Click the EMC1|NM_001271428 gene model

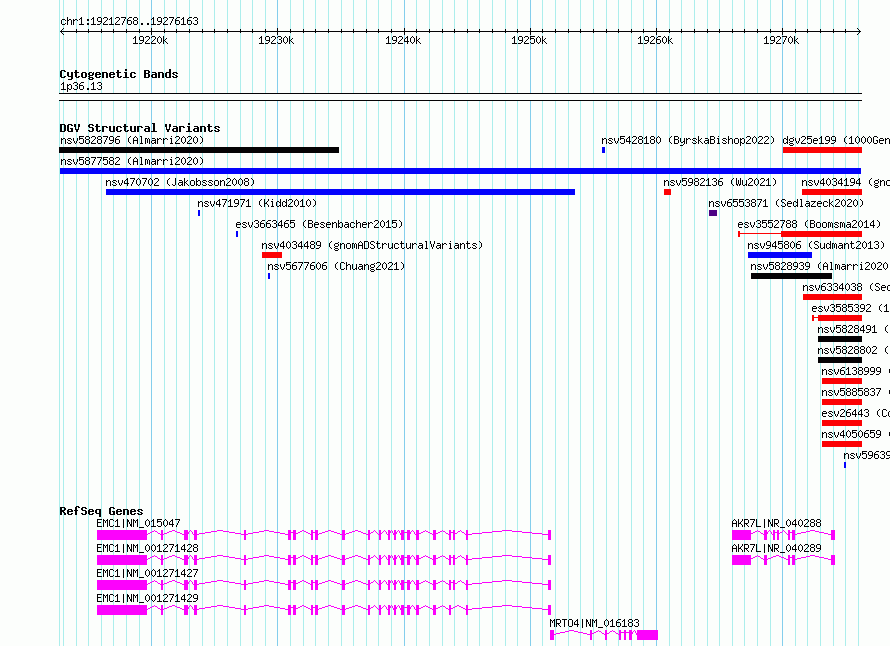324,560
